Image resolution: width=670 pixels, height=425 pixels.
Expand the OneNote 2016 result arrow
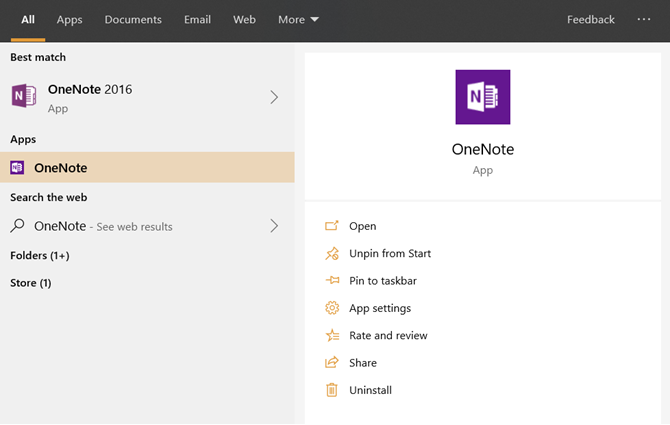pyautogui.click(x=274, y=97)
